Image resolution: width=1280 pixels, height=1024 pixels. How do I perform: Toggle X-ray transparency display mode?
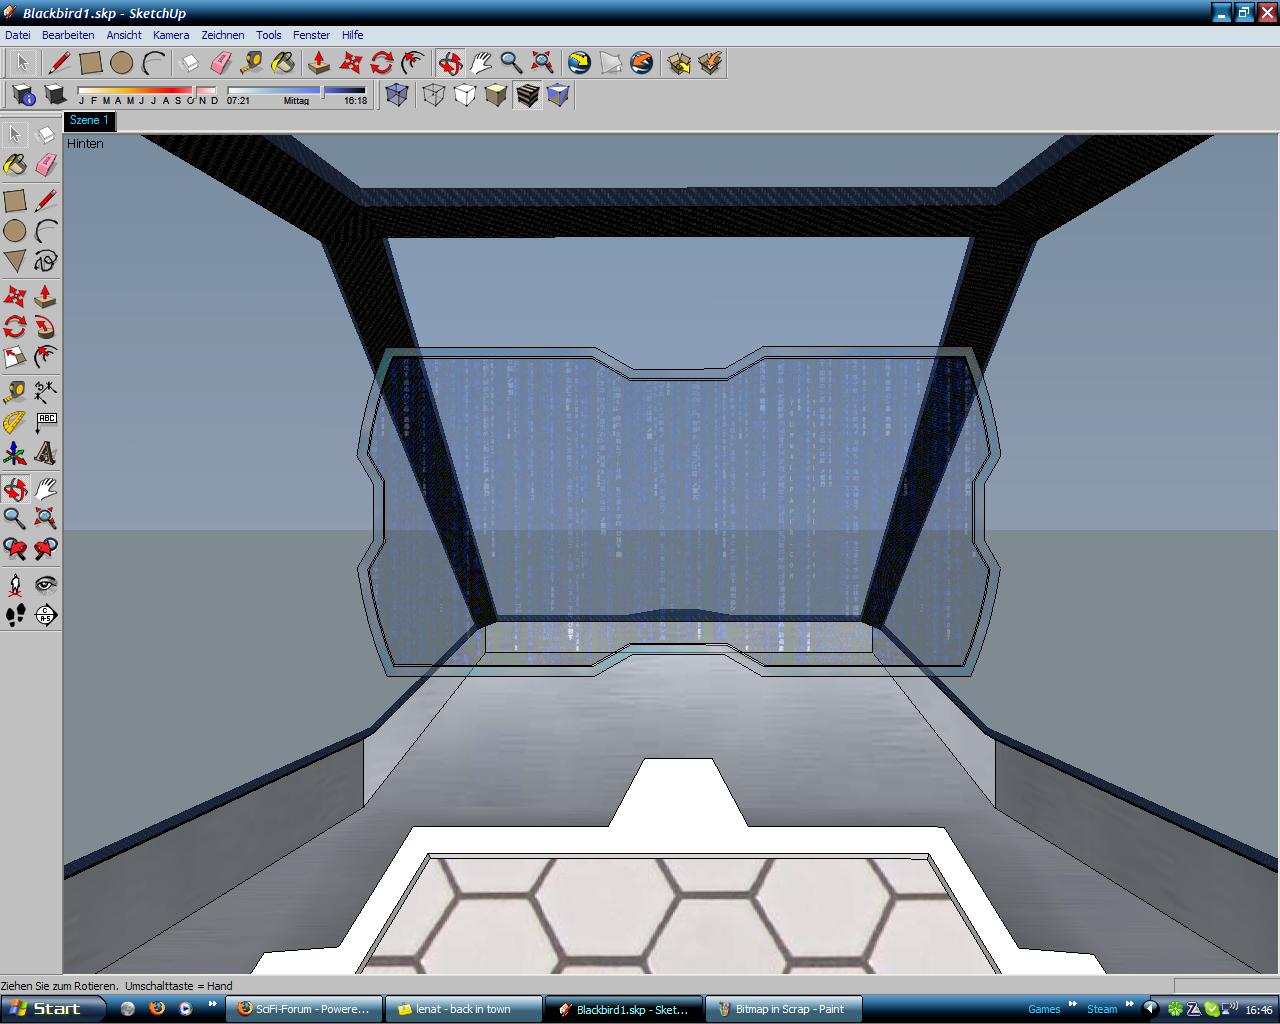(397, 95)
